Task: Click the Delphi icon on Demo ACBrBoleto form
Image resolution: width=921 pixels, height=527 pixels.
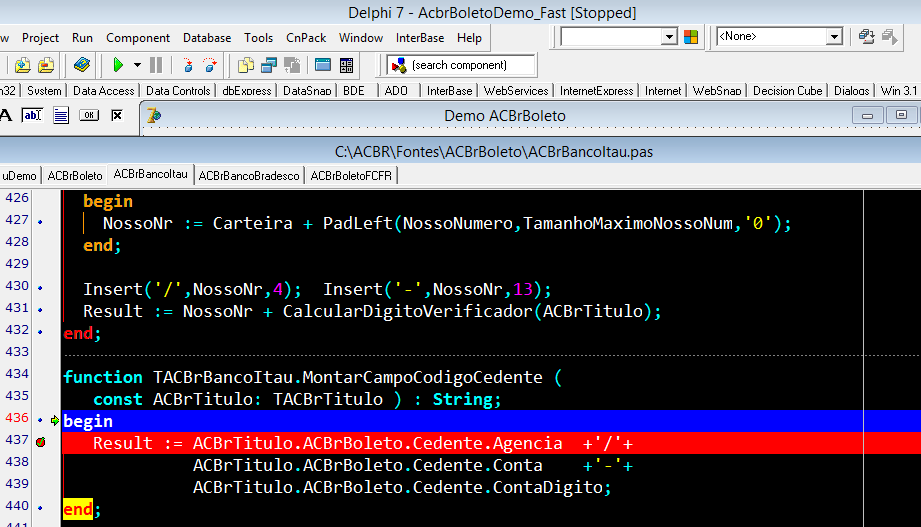Action: point(154,116)
